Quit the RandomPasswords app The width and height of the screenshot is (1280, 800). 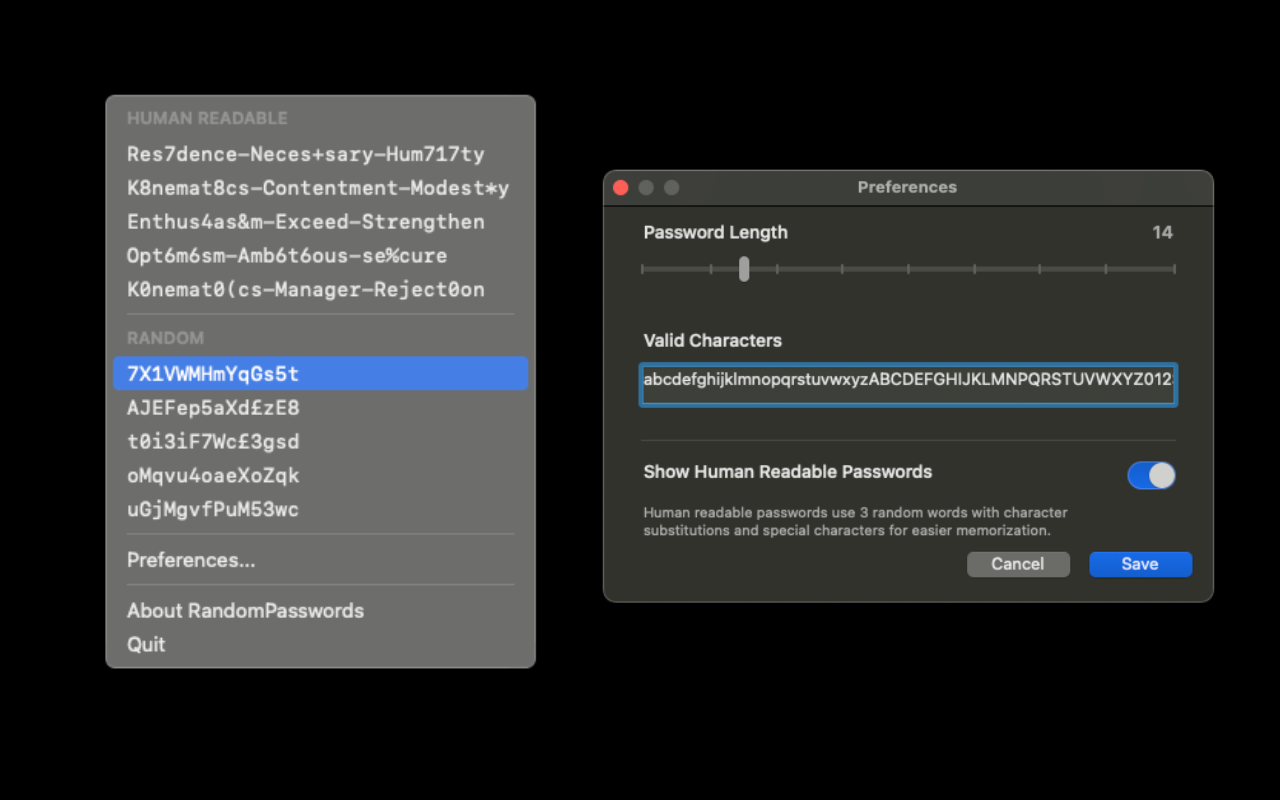(x=146, y=645)
